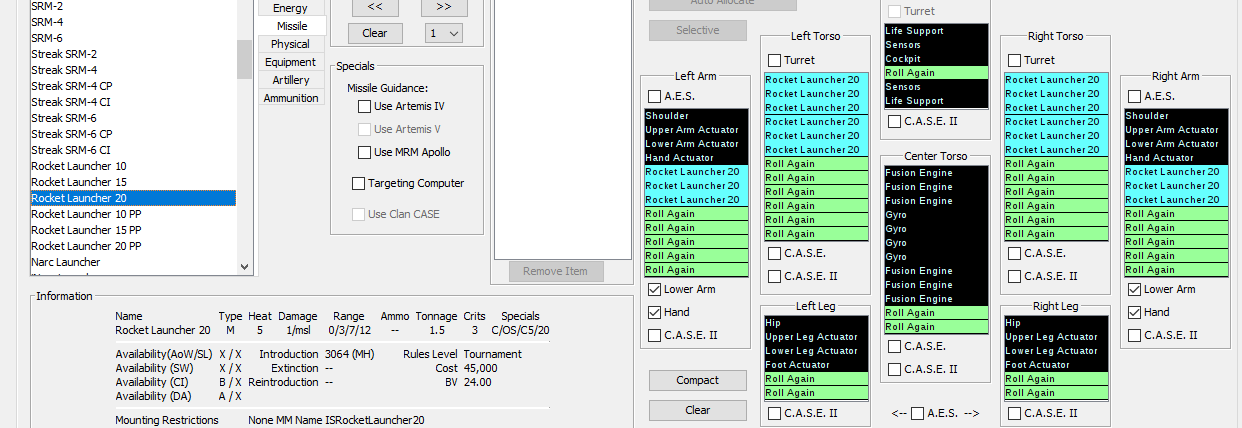Select Upper Arm Actuator in Right Arm
1242x428 pixels.
pos(1176,130)
